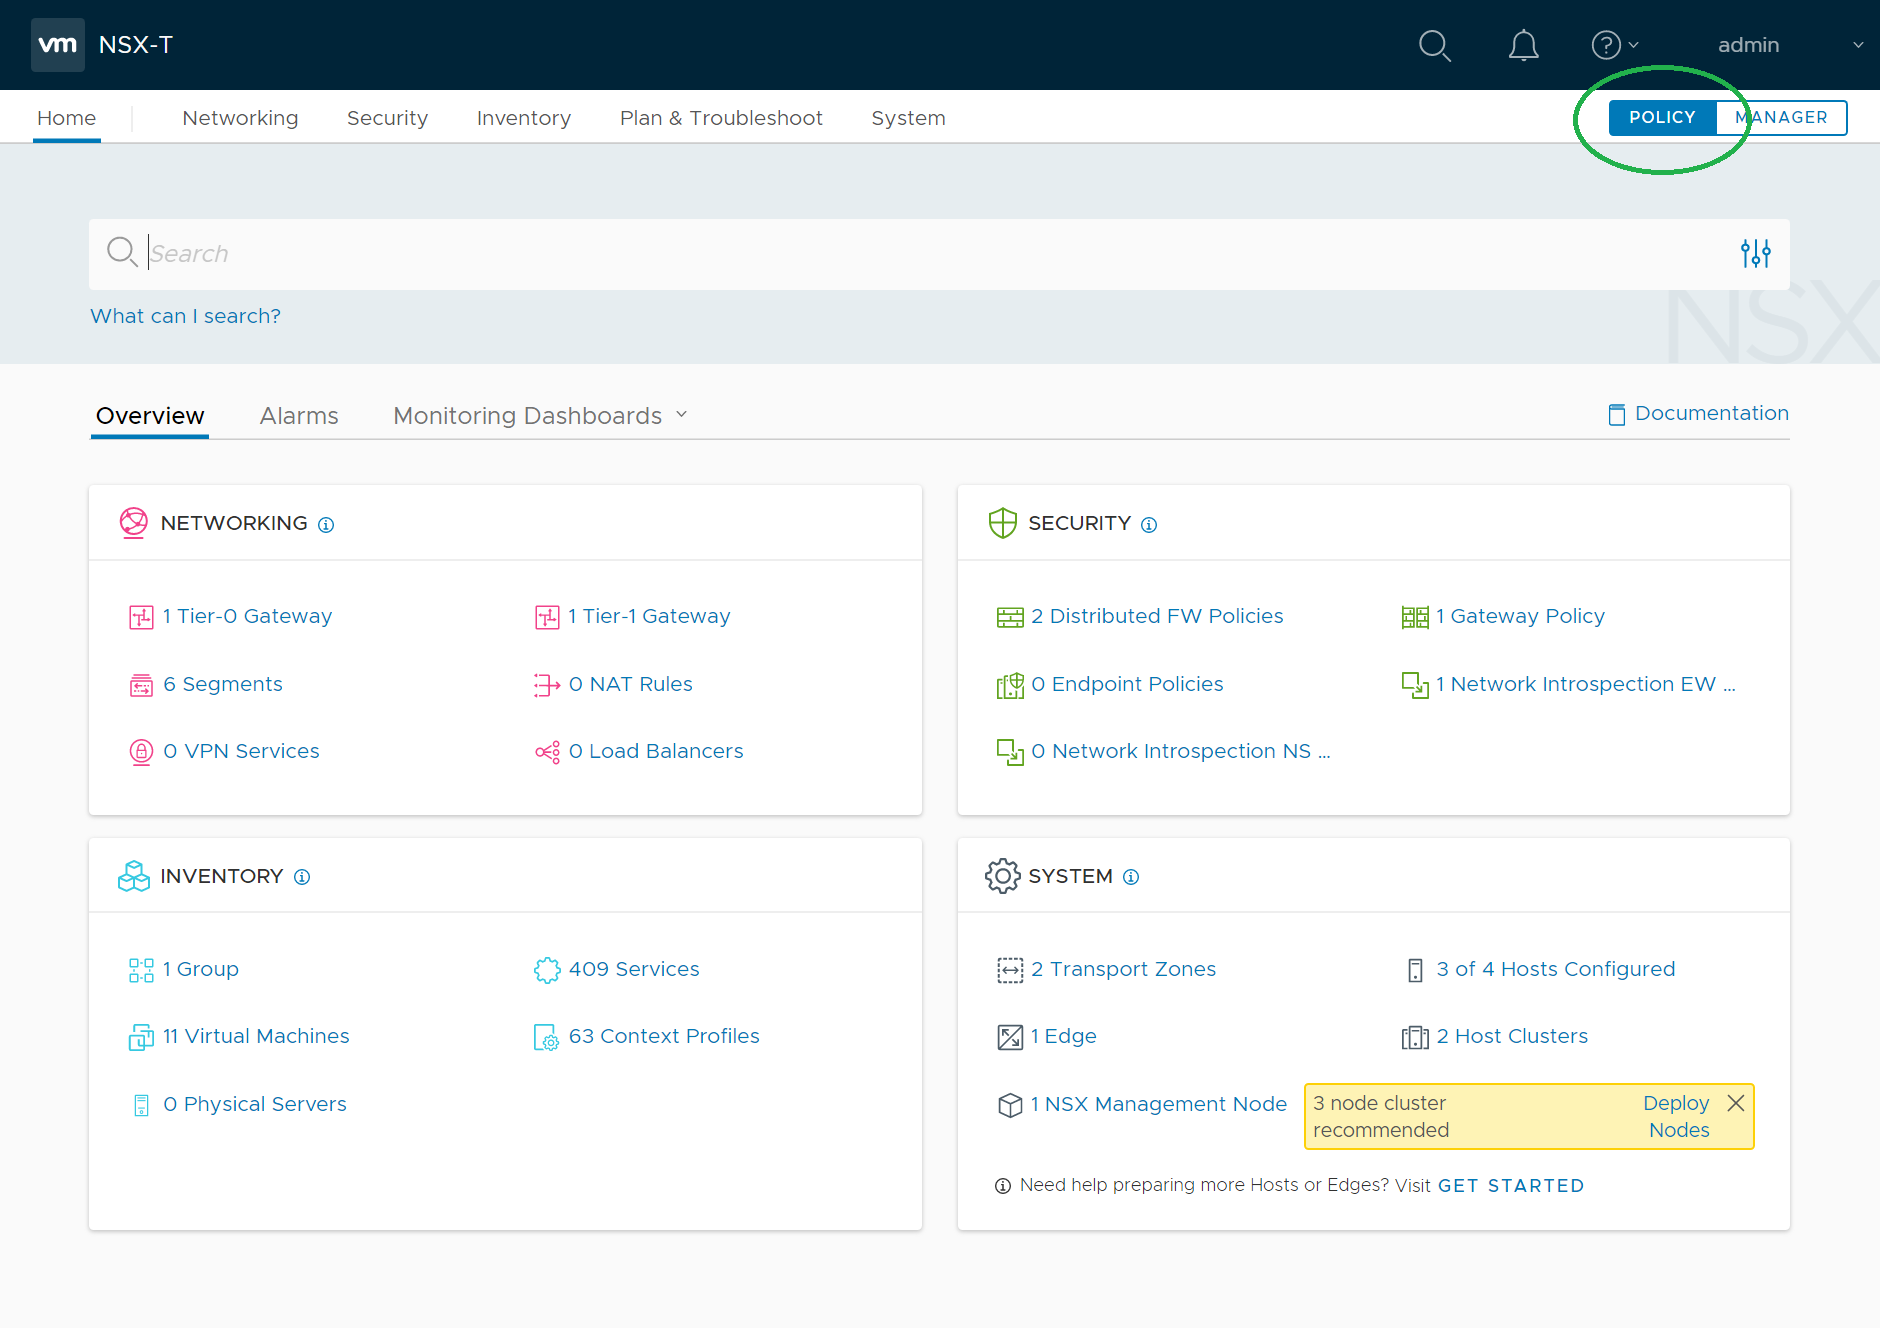This screenshot has height=1328, width=1880.
Task: Click the Distributed FW Policies icon
Action: (x=1010, y=617)
